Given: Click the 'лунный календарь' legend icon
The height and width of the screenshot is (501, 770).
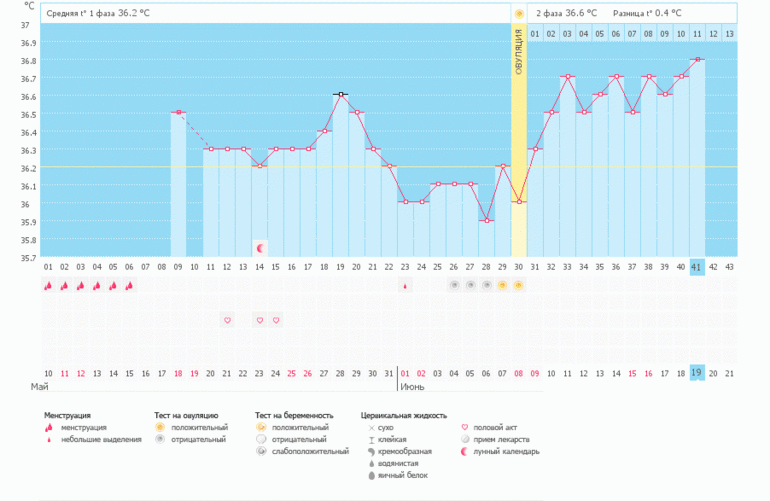Looking at the screenshot, I should [x=464, y=450].
